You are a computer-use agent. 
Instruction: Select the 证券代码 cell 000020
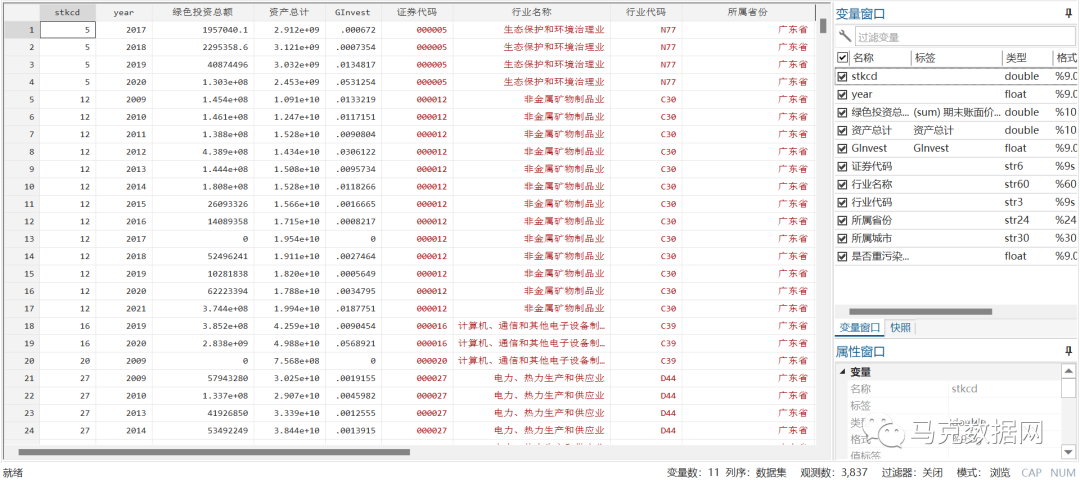pos(417,360)
